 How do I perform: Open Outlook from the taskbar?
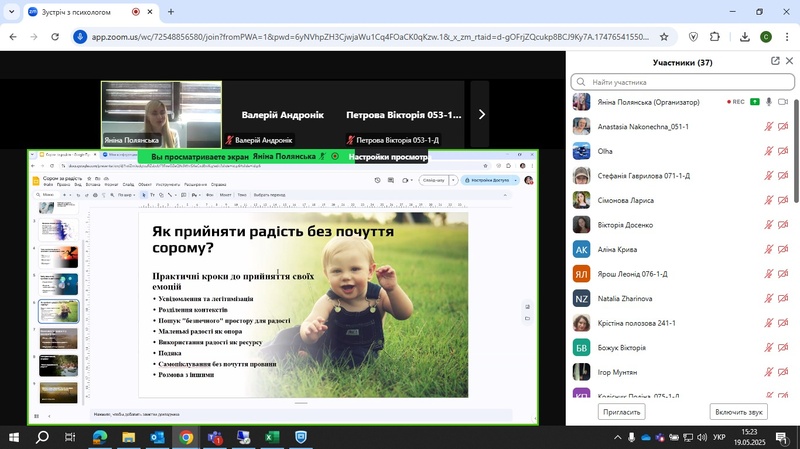(157, 437)
